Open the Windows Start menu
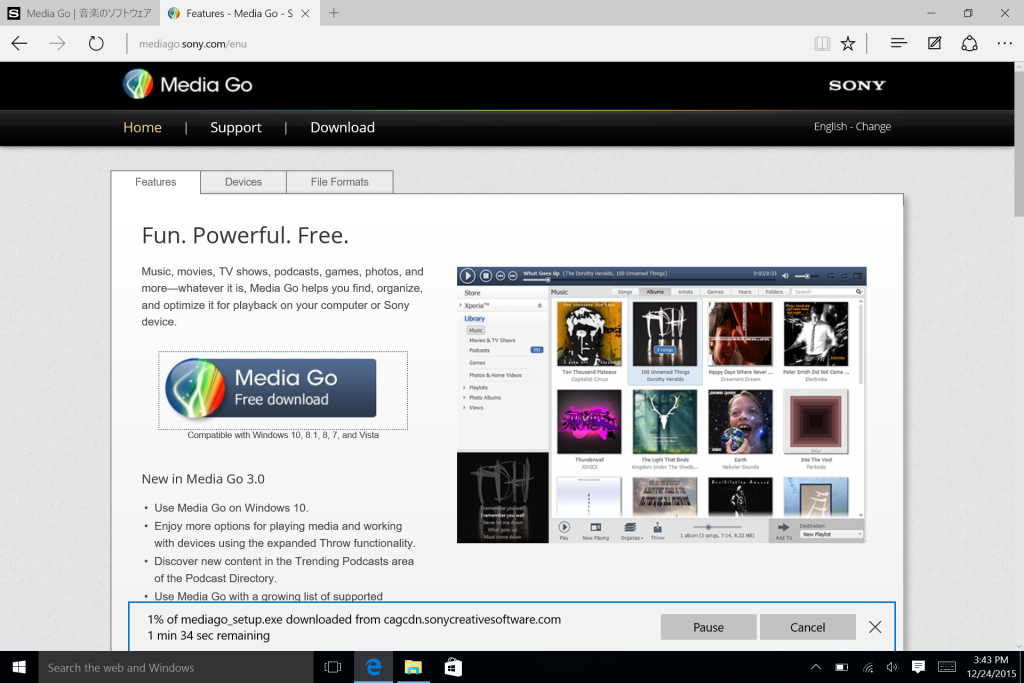This screenshot has width=1024, height=683. pos(19,667)
